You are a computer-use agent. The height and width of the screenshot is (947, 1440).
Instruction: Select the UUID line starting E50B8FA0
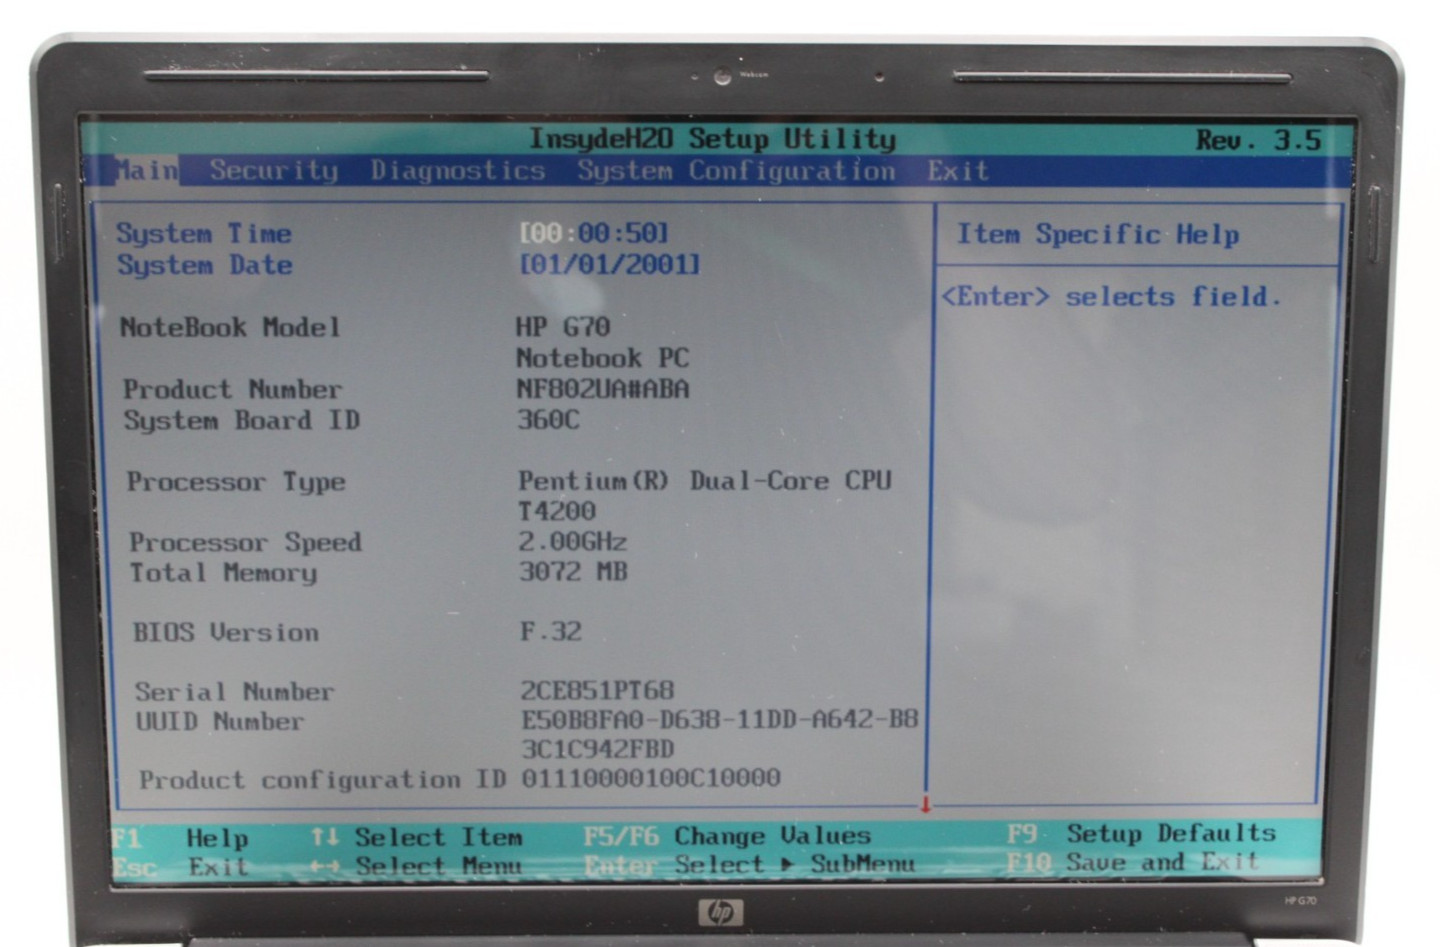click(719, 719)
